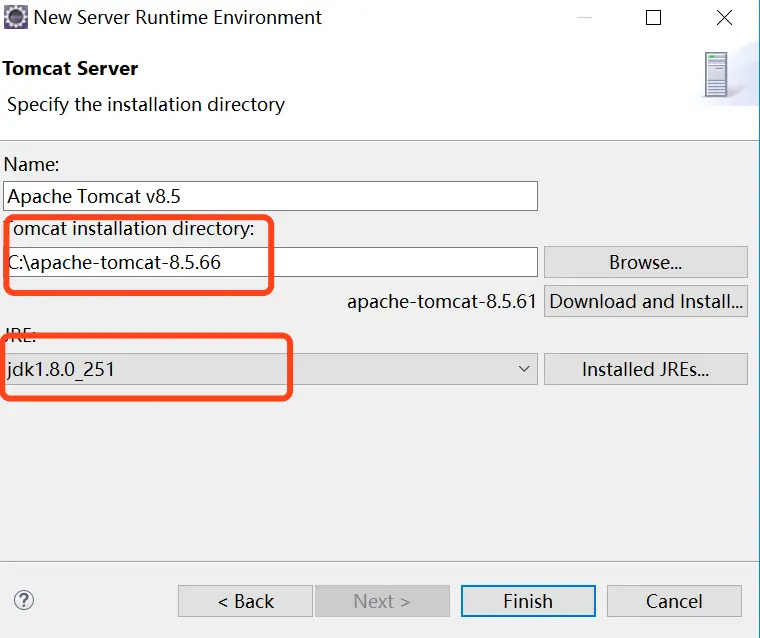Click the apache-tomcat-8.5.61 version label
This screenshot has height=638, width=760.
(x=441, y=301)
